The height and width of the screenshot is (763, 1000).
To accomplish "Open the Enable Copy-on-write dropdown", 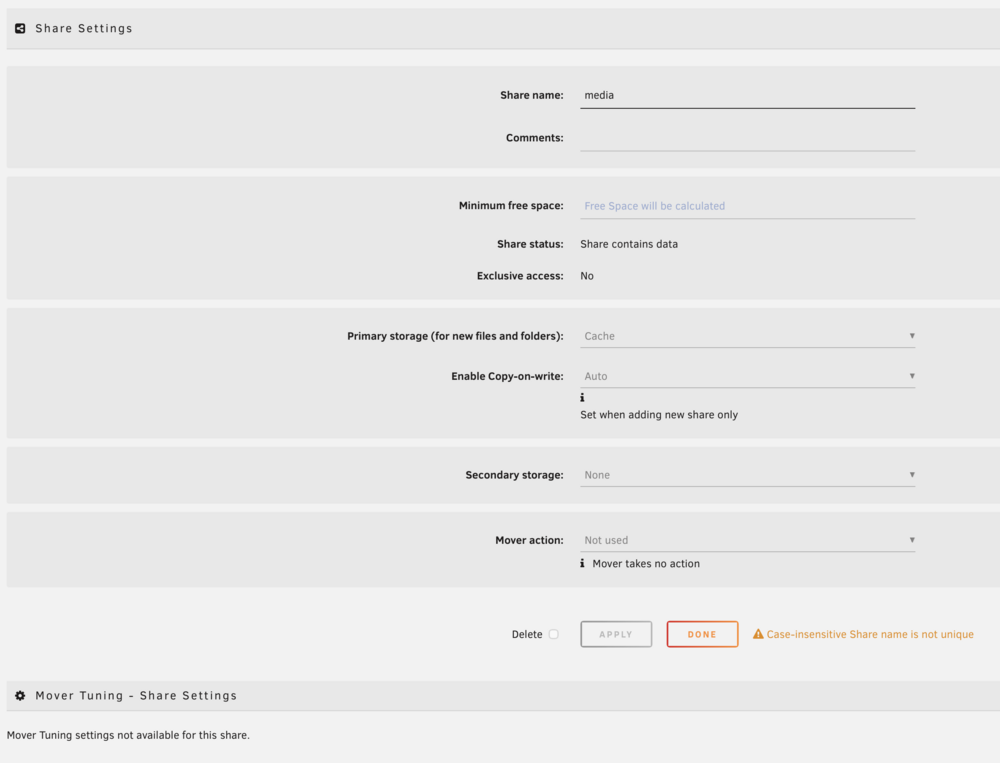I will click(x=747, y=376).
